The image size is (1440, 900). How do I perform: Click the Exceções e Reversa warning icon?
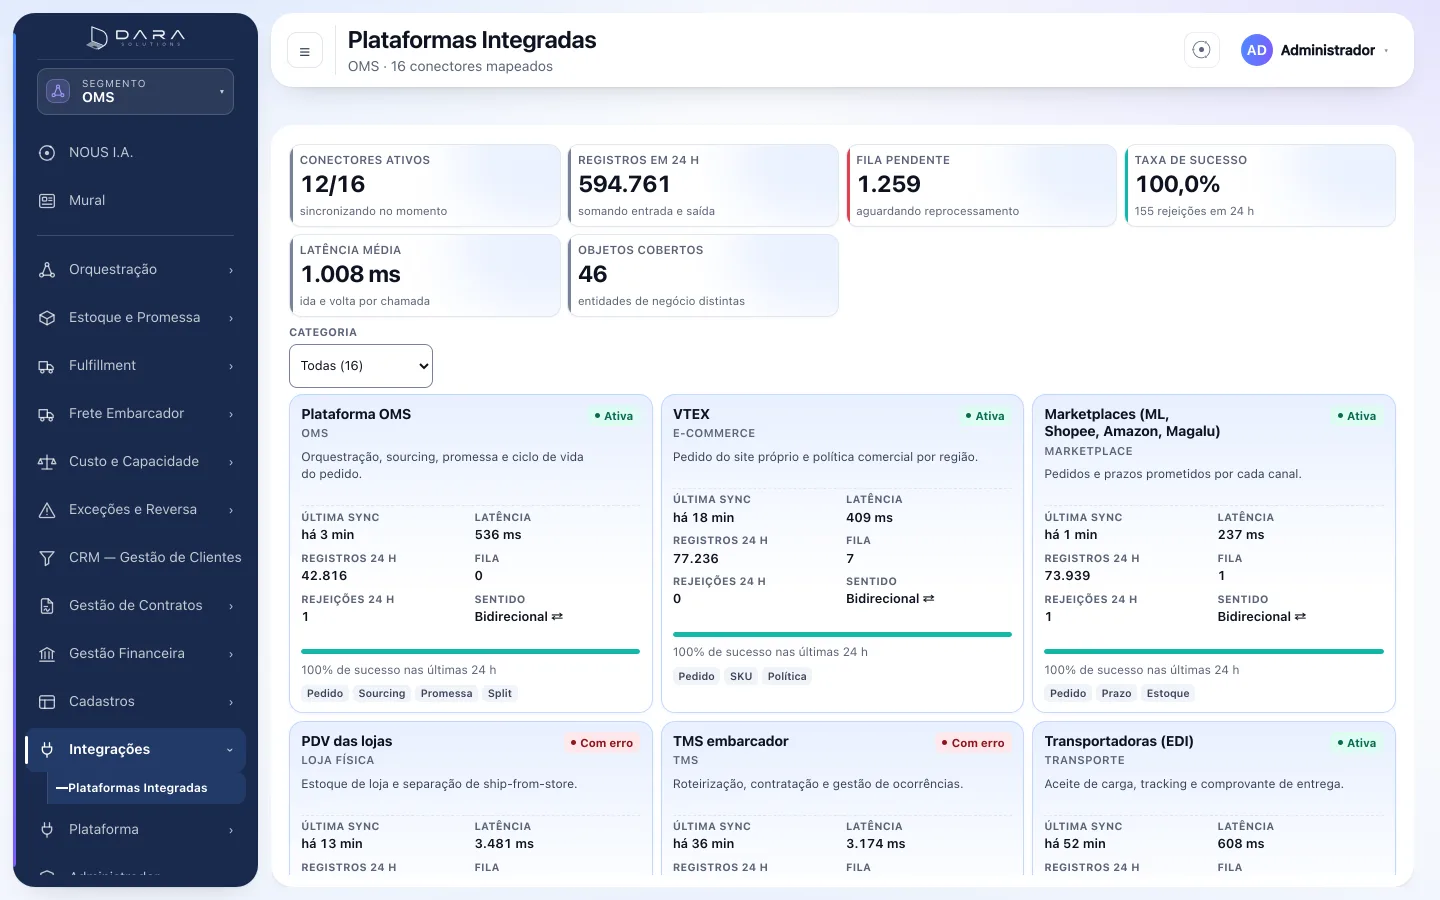[x=47, y=510]
